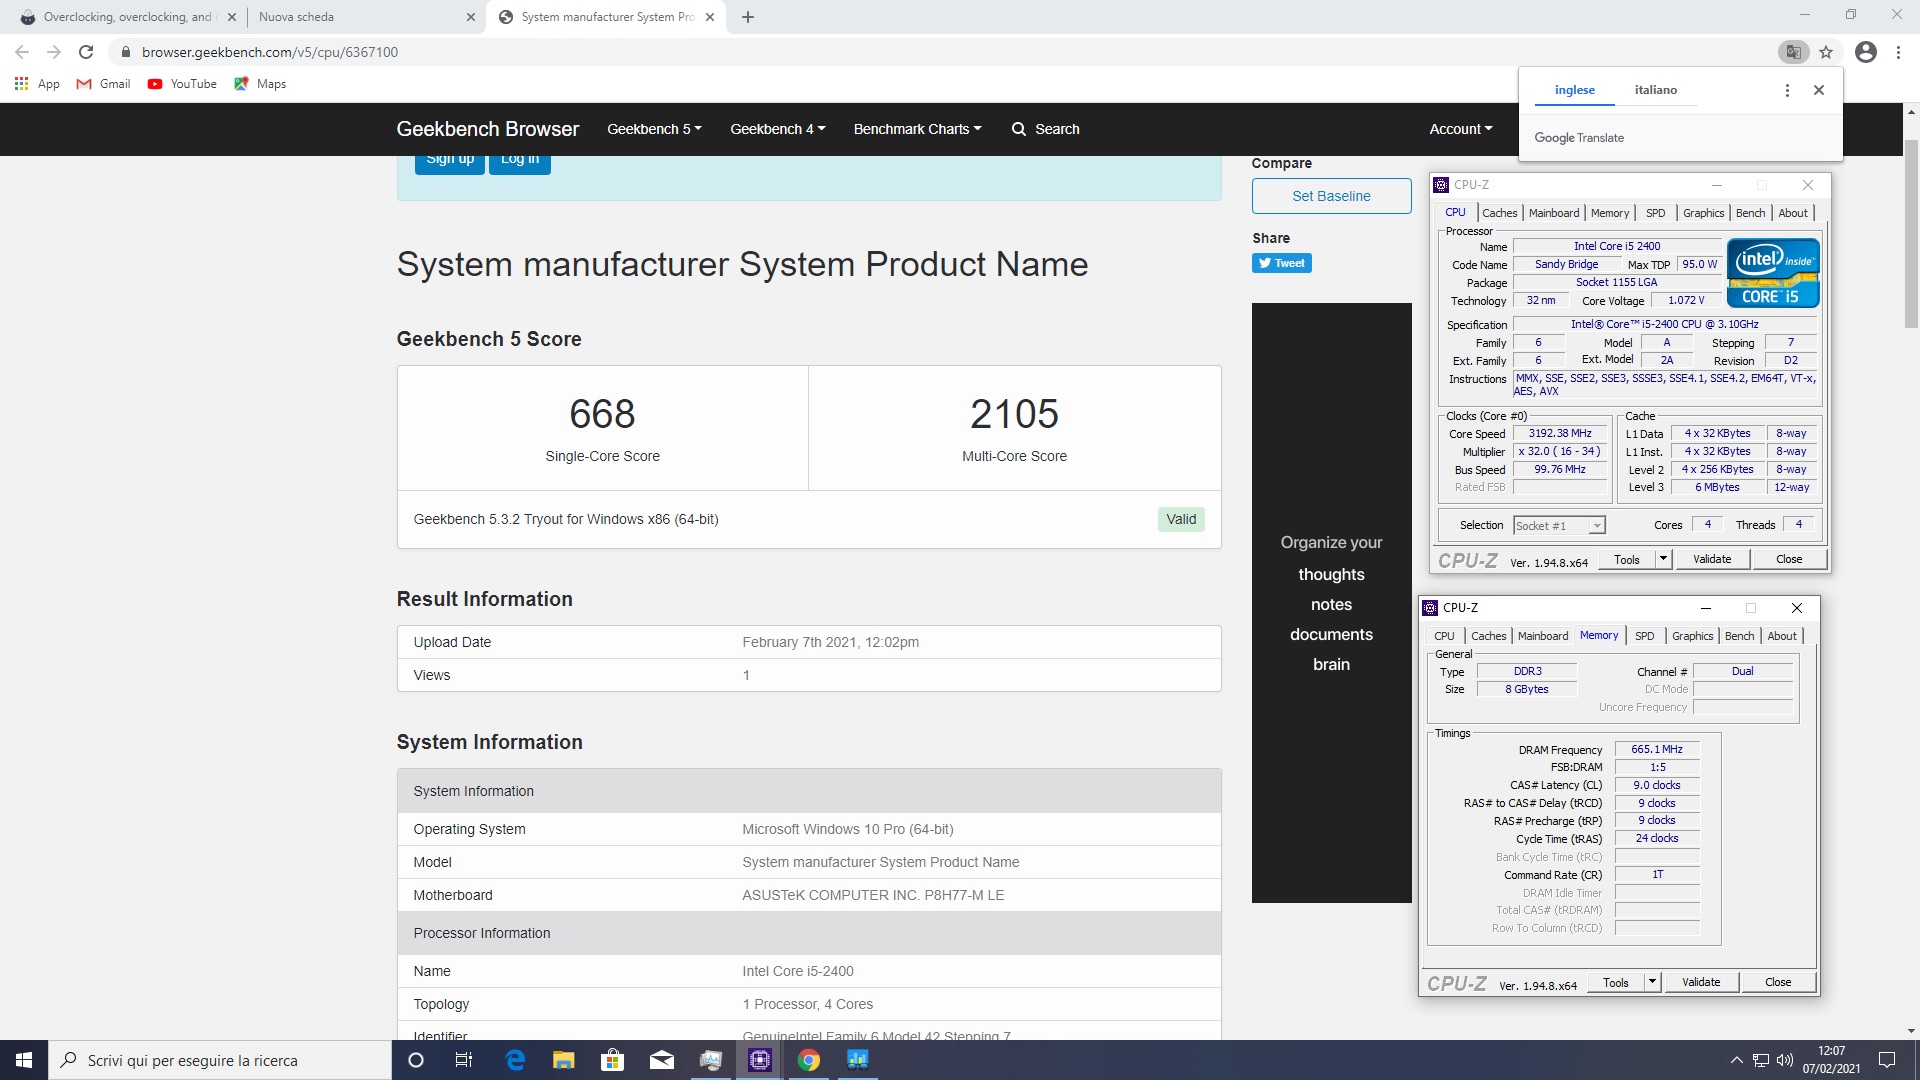
Task: Select italiano language in translate popup
Action: pyautogui.click(x=1656, y=90)
